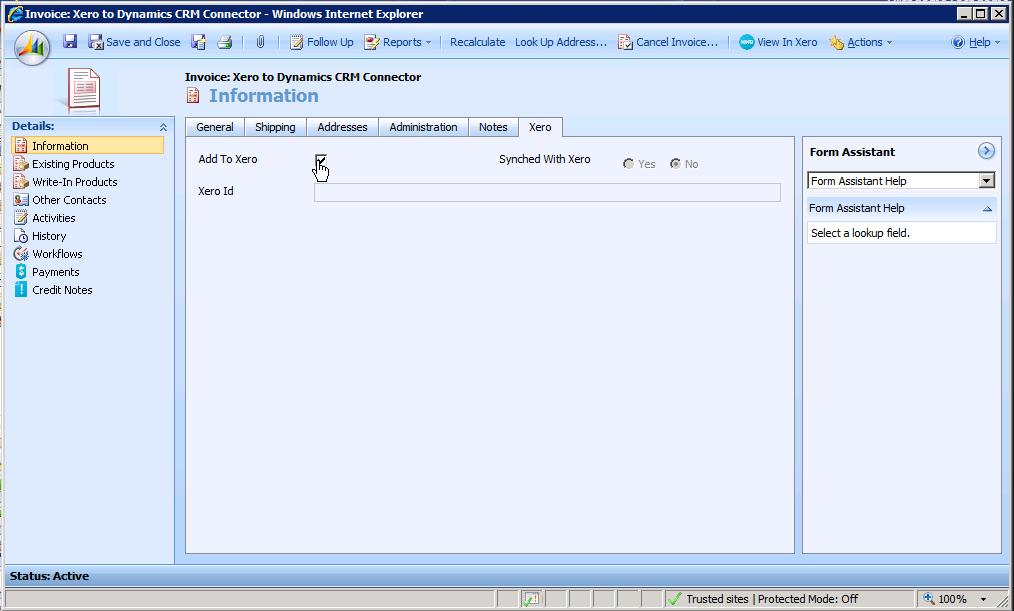Click Save and Close button
The width and height of the screenshot is (1014, 611).
pyautogui.click(x=135, y=42)
